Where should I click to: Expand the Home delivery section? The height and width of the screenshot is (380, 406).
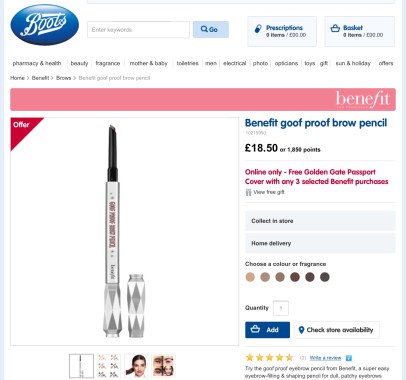click(320, 243)
